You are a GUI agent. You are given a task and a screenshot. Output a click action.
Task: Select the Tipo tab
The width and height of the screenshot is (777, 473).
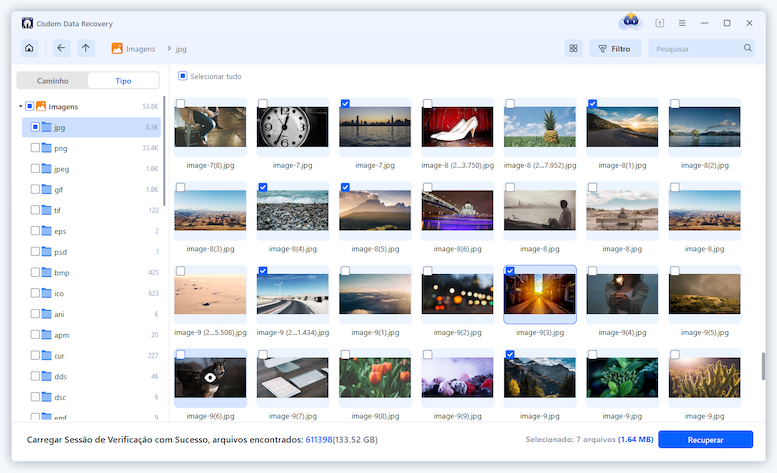click(123, 80)
